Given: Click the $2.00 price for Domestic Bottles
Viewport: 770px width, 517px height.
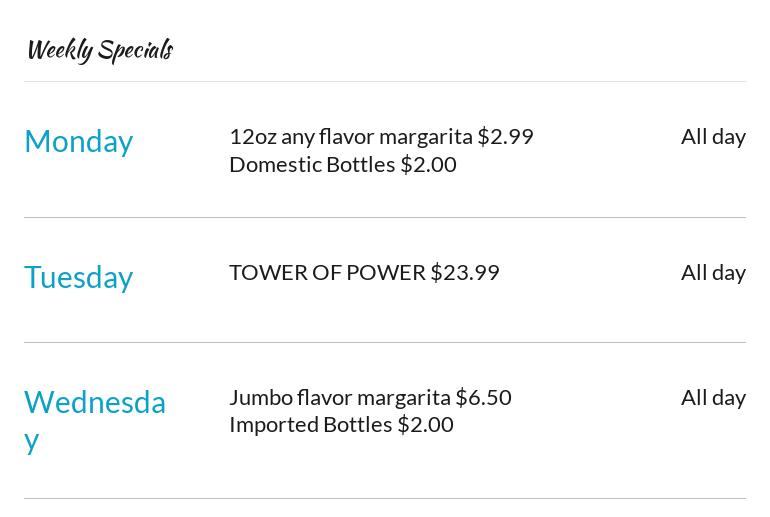Looking at the screenshot, I should (428, 164).
